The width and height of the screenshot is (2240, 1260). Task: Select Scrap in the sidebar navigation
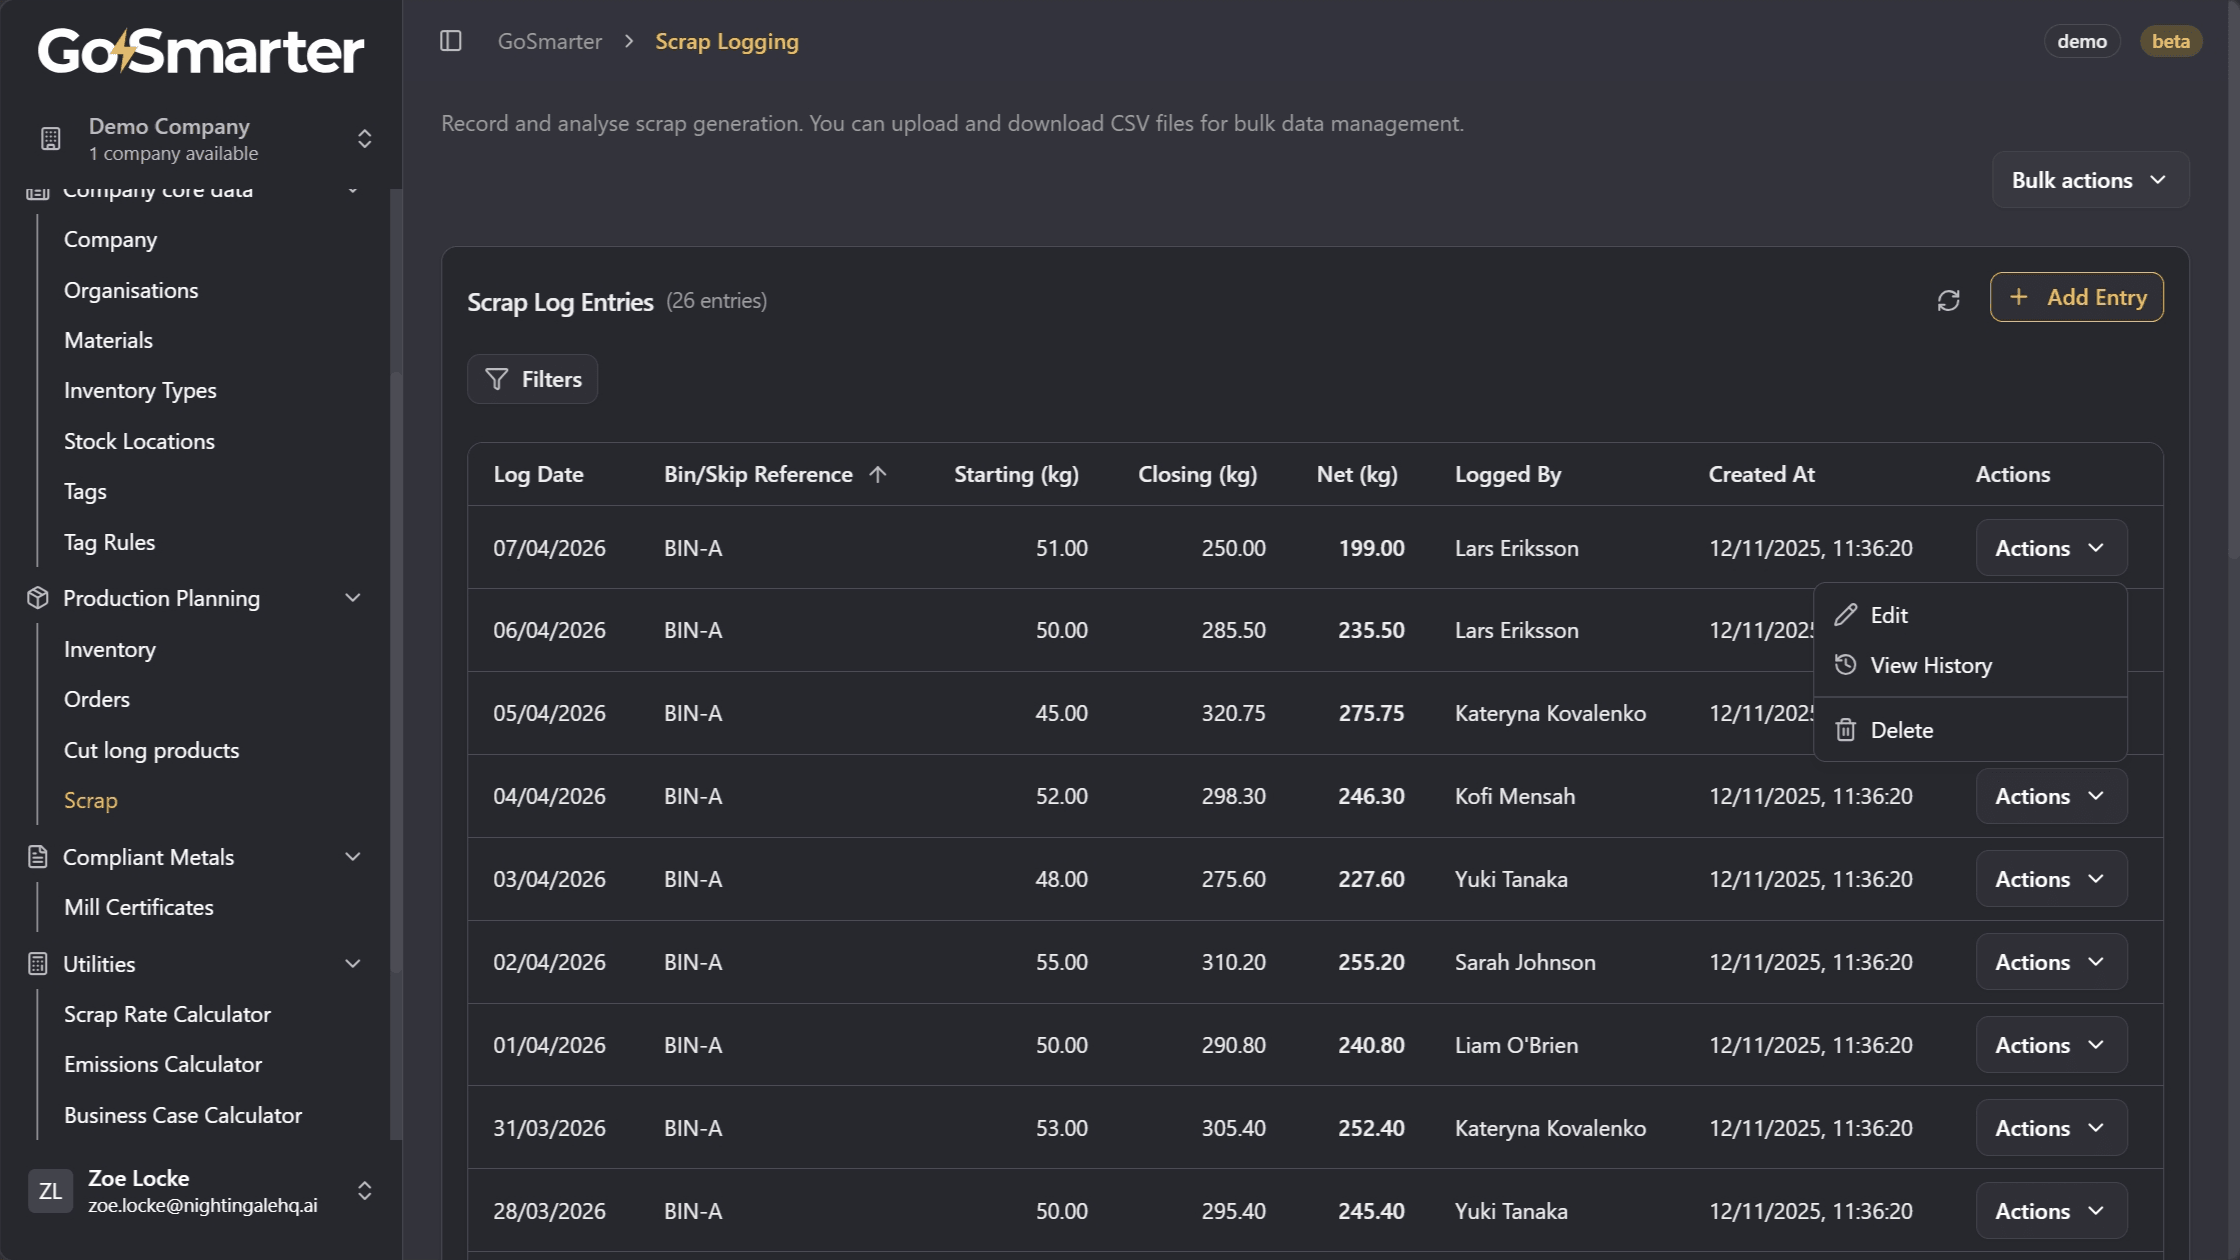[x=91, y=799]
